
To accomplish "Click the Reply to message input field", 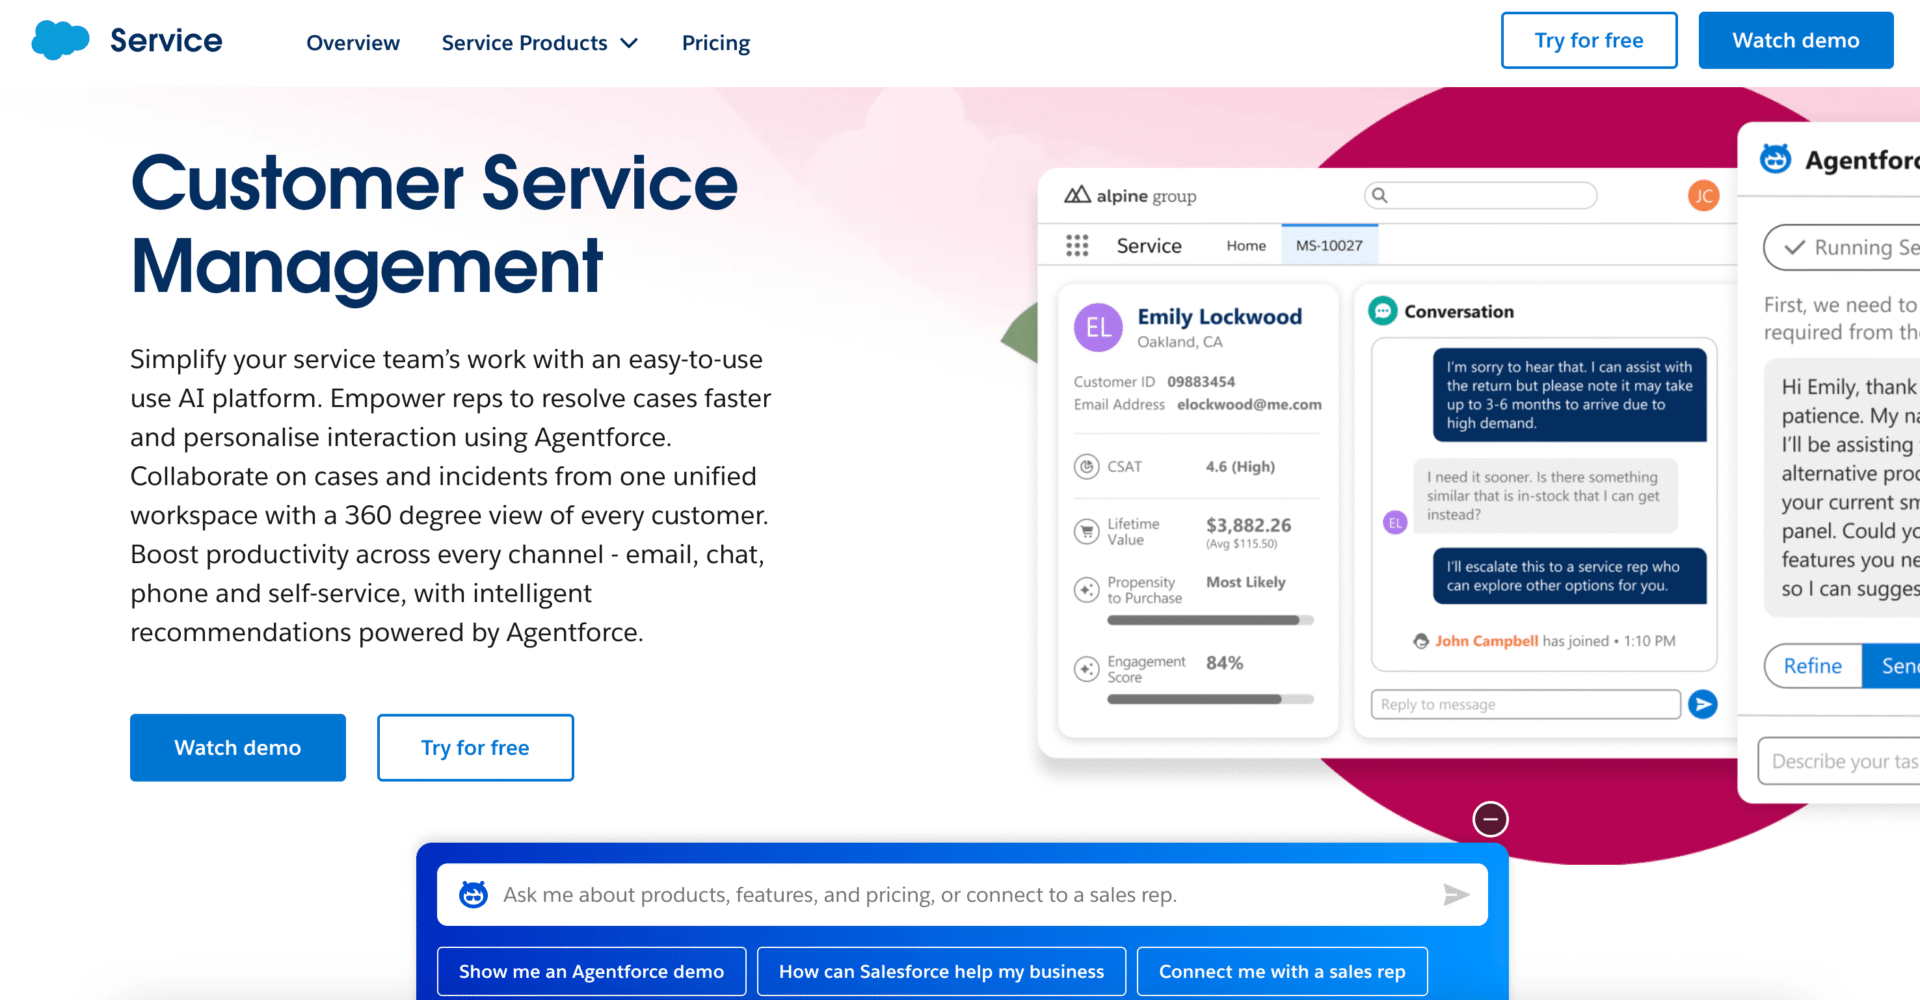I will [1525, 704].
